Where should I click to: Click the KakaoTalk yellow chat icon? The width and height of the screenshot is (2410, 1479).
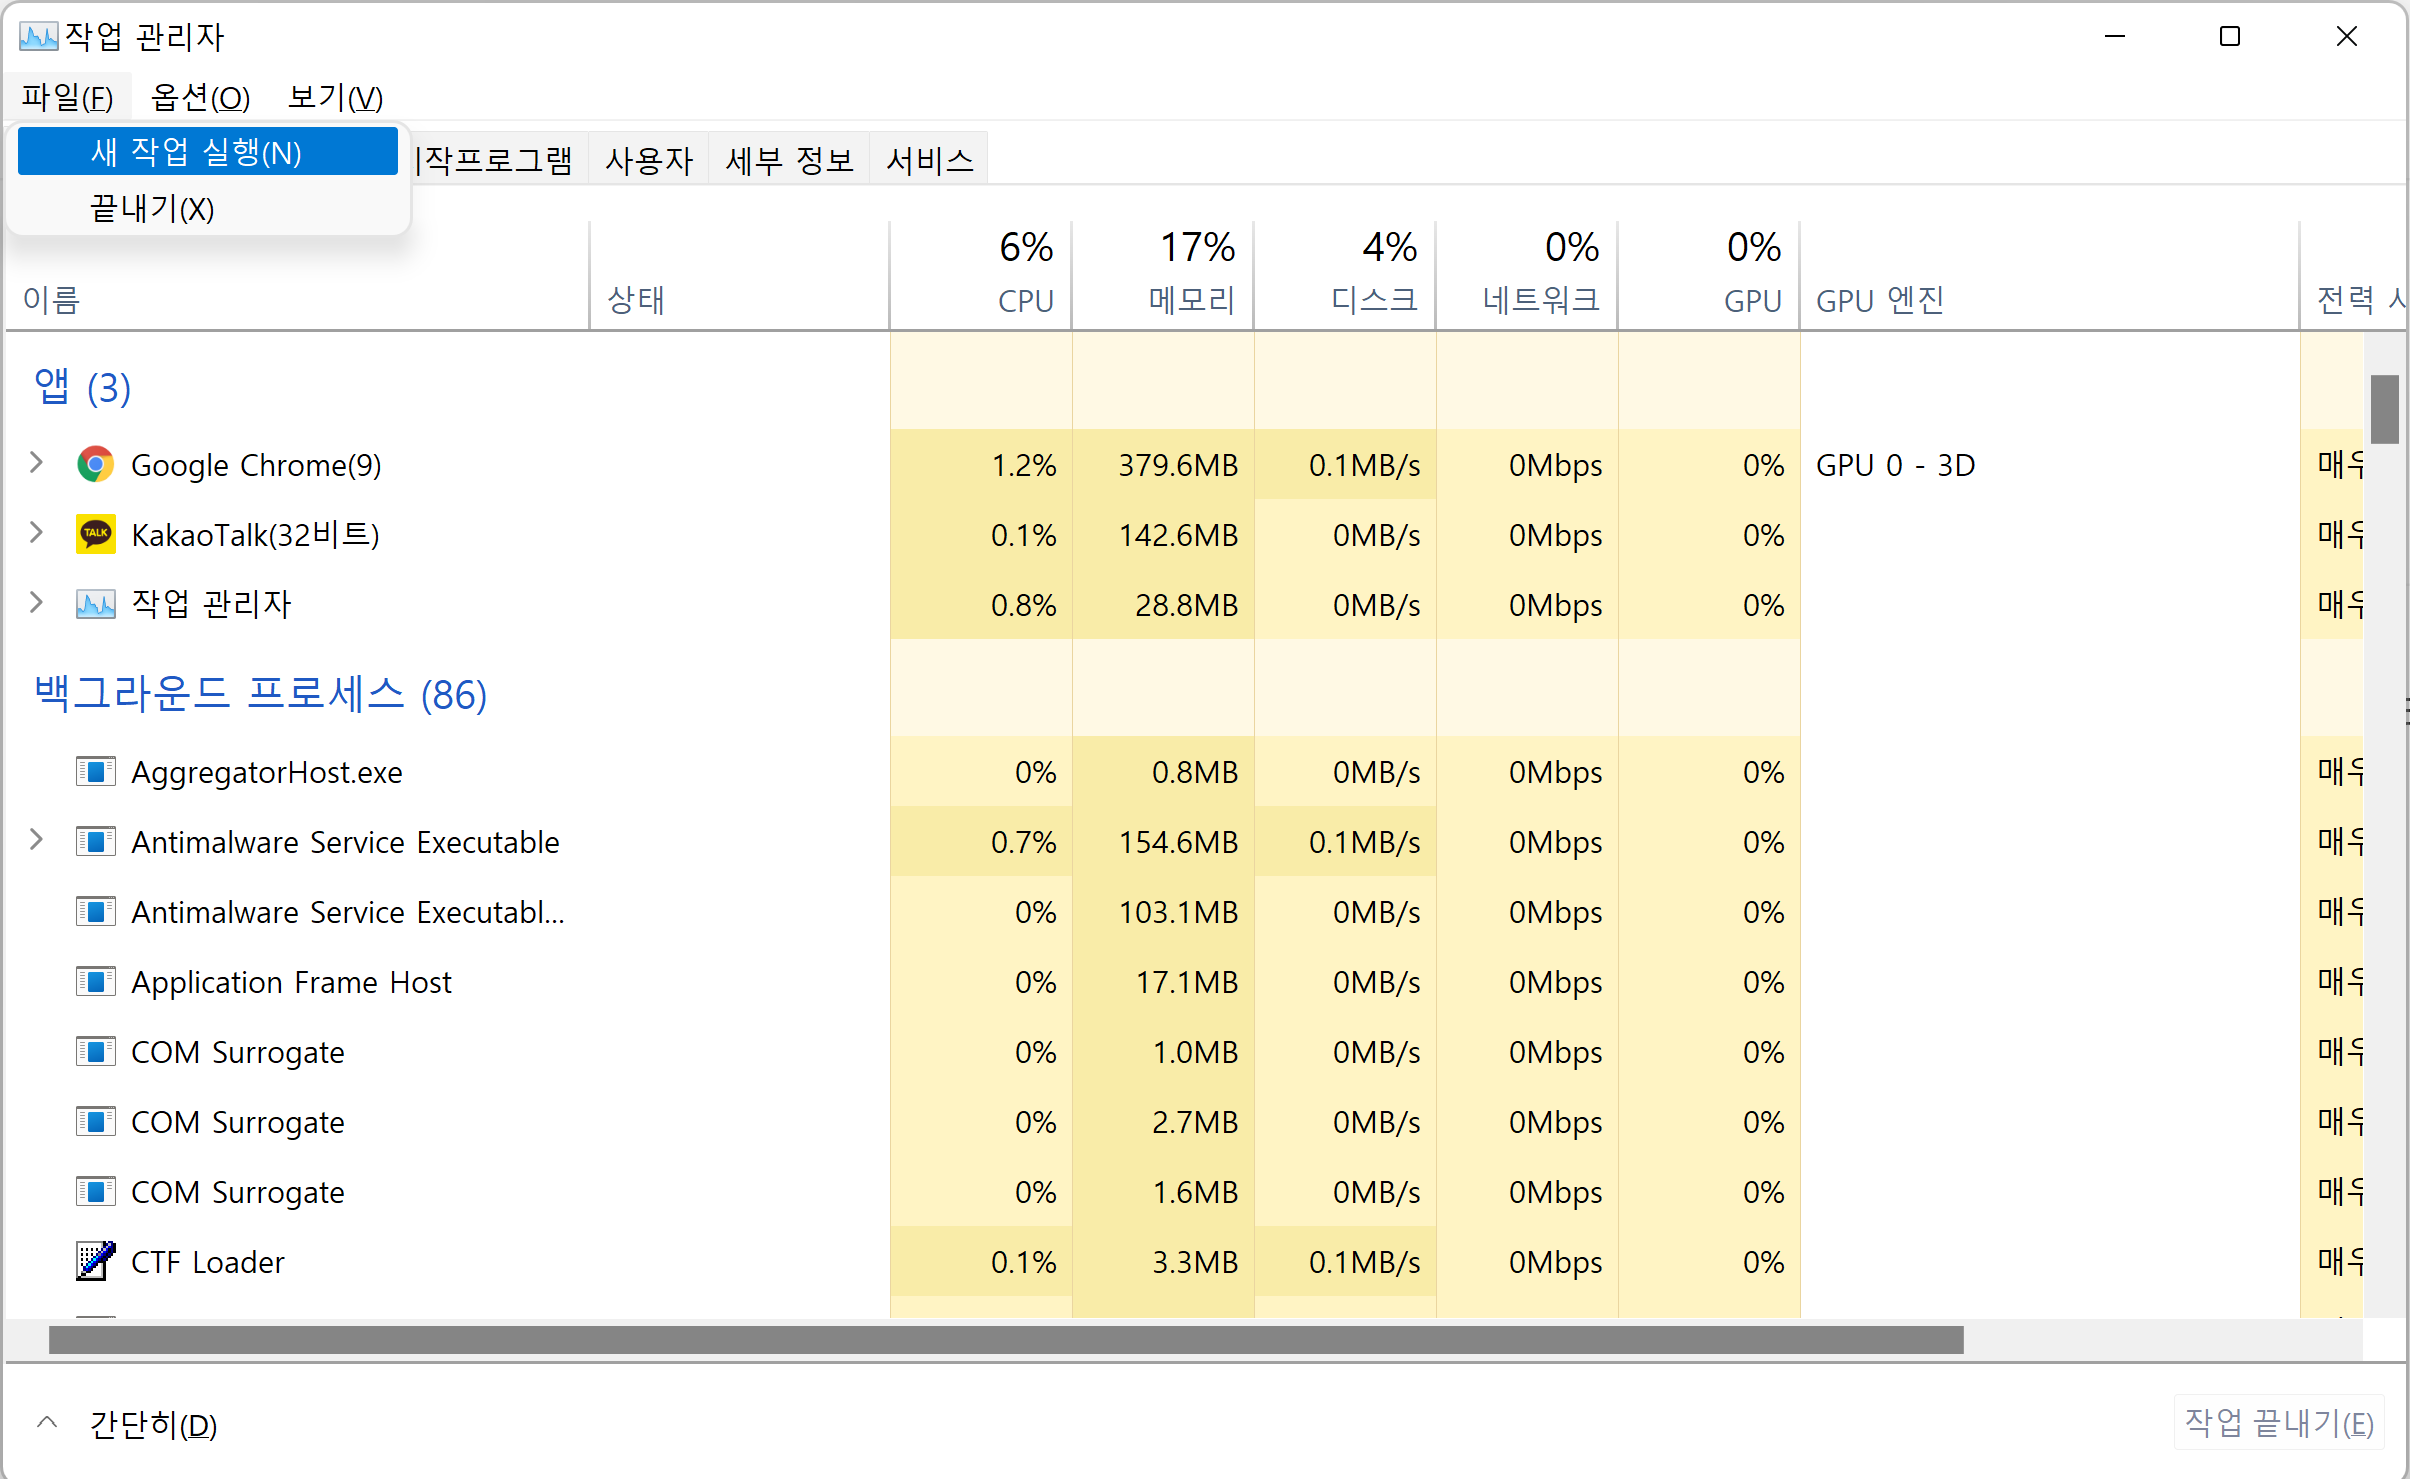tap(96, 535)
